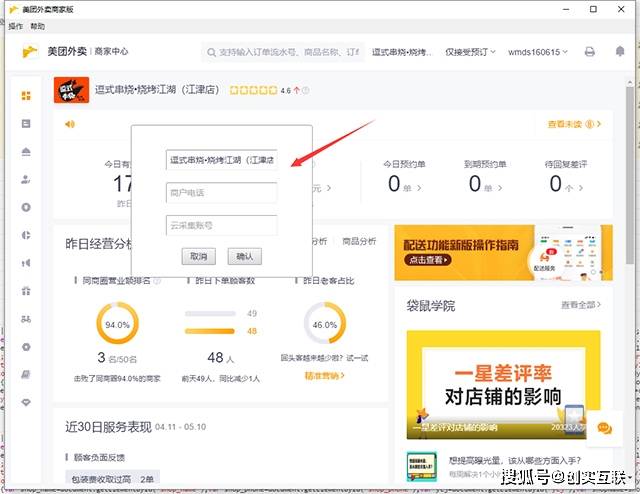Click the 商户电话 input field

(x=221, y=192)
